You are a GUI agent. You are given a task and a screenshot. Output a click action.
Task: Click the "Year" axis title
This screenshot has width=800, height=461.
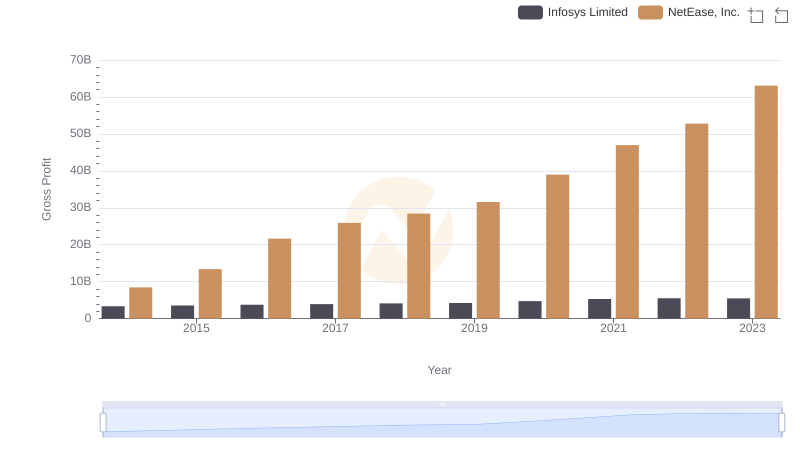pyautogui.click(x=439, y=370)
